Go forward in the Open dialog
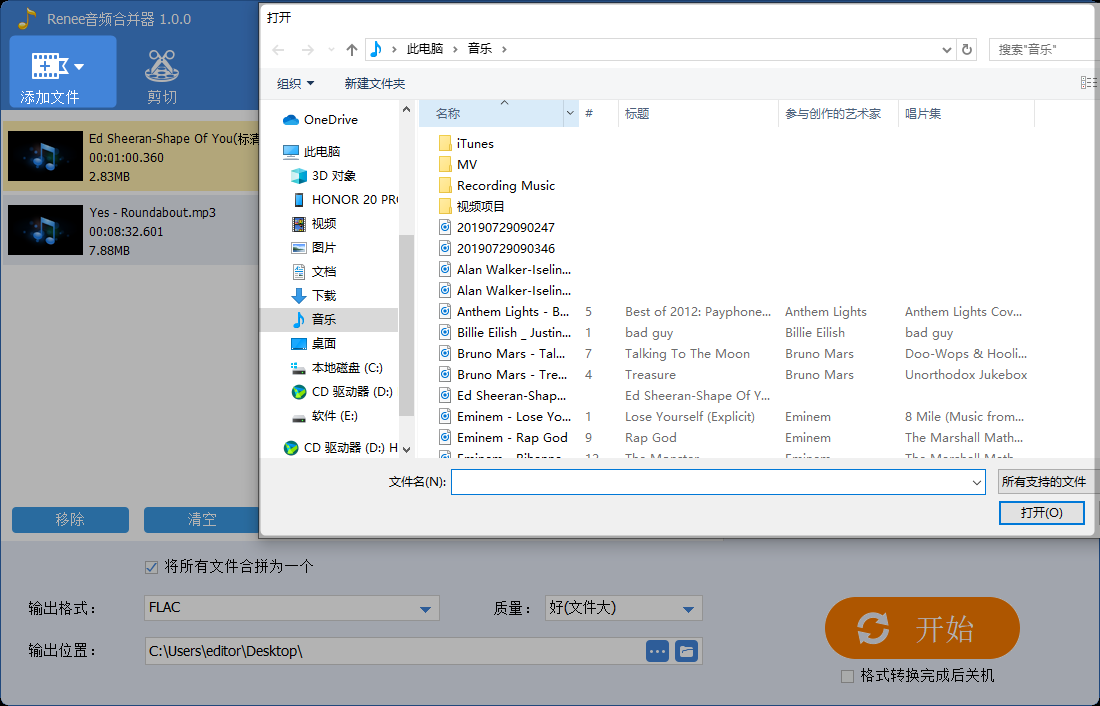The width and height of the screenshot is (1100, 706). [x=307, y=50]
